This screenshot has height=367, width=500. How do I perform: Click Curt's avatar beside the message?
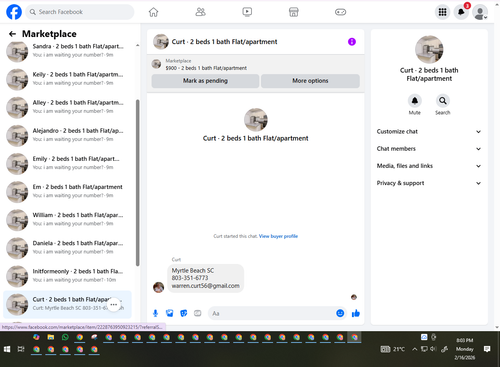(159, 287)
